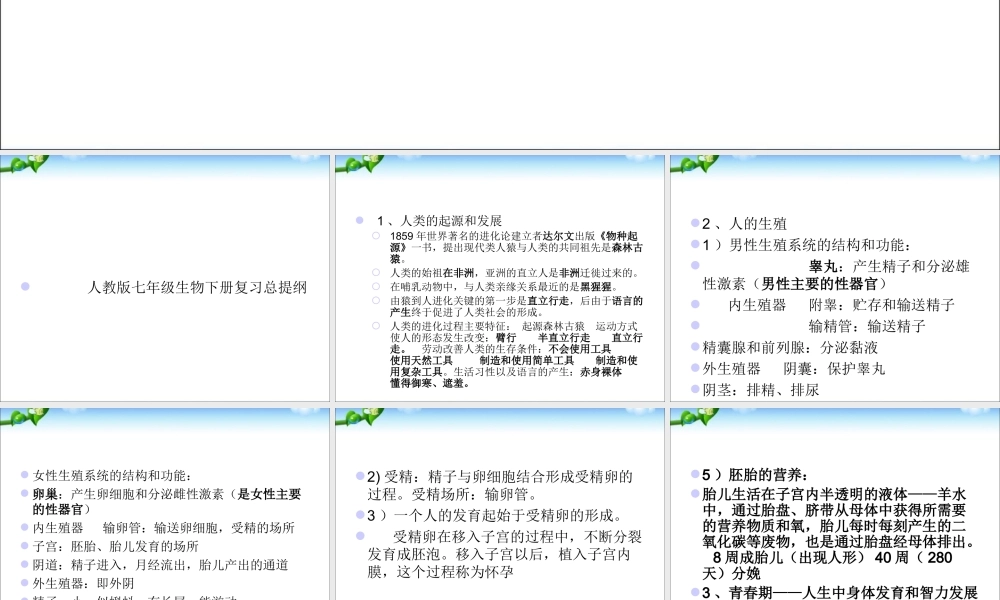1000x600 pixels.
Task: Click the leaf ornament on the bottom-left slide
Action: 22,419
